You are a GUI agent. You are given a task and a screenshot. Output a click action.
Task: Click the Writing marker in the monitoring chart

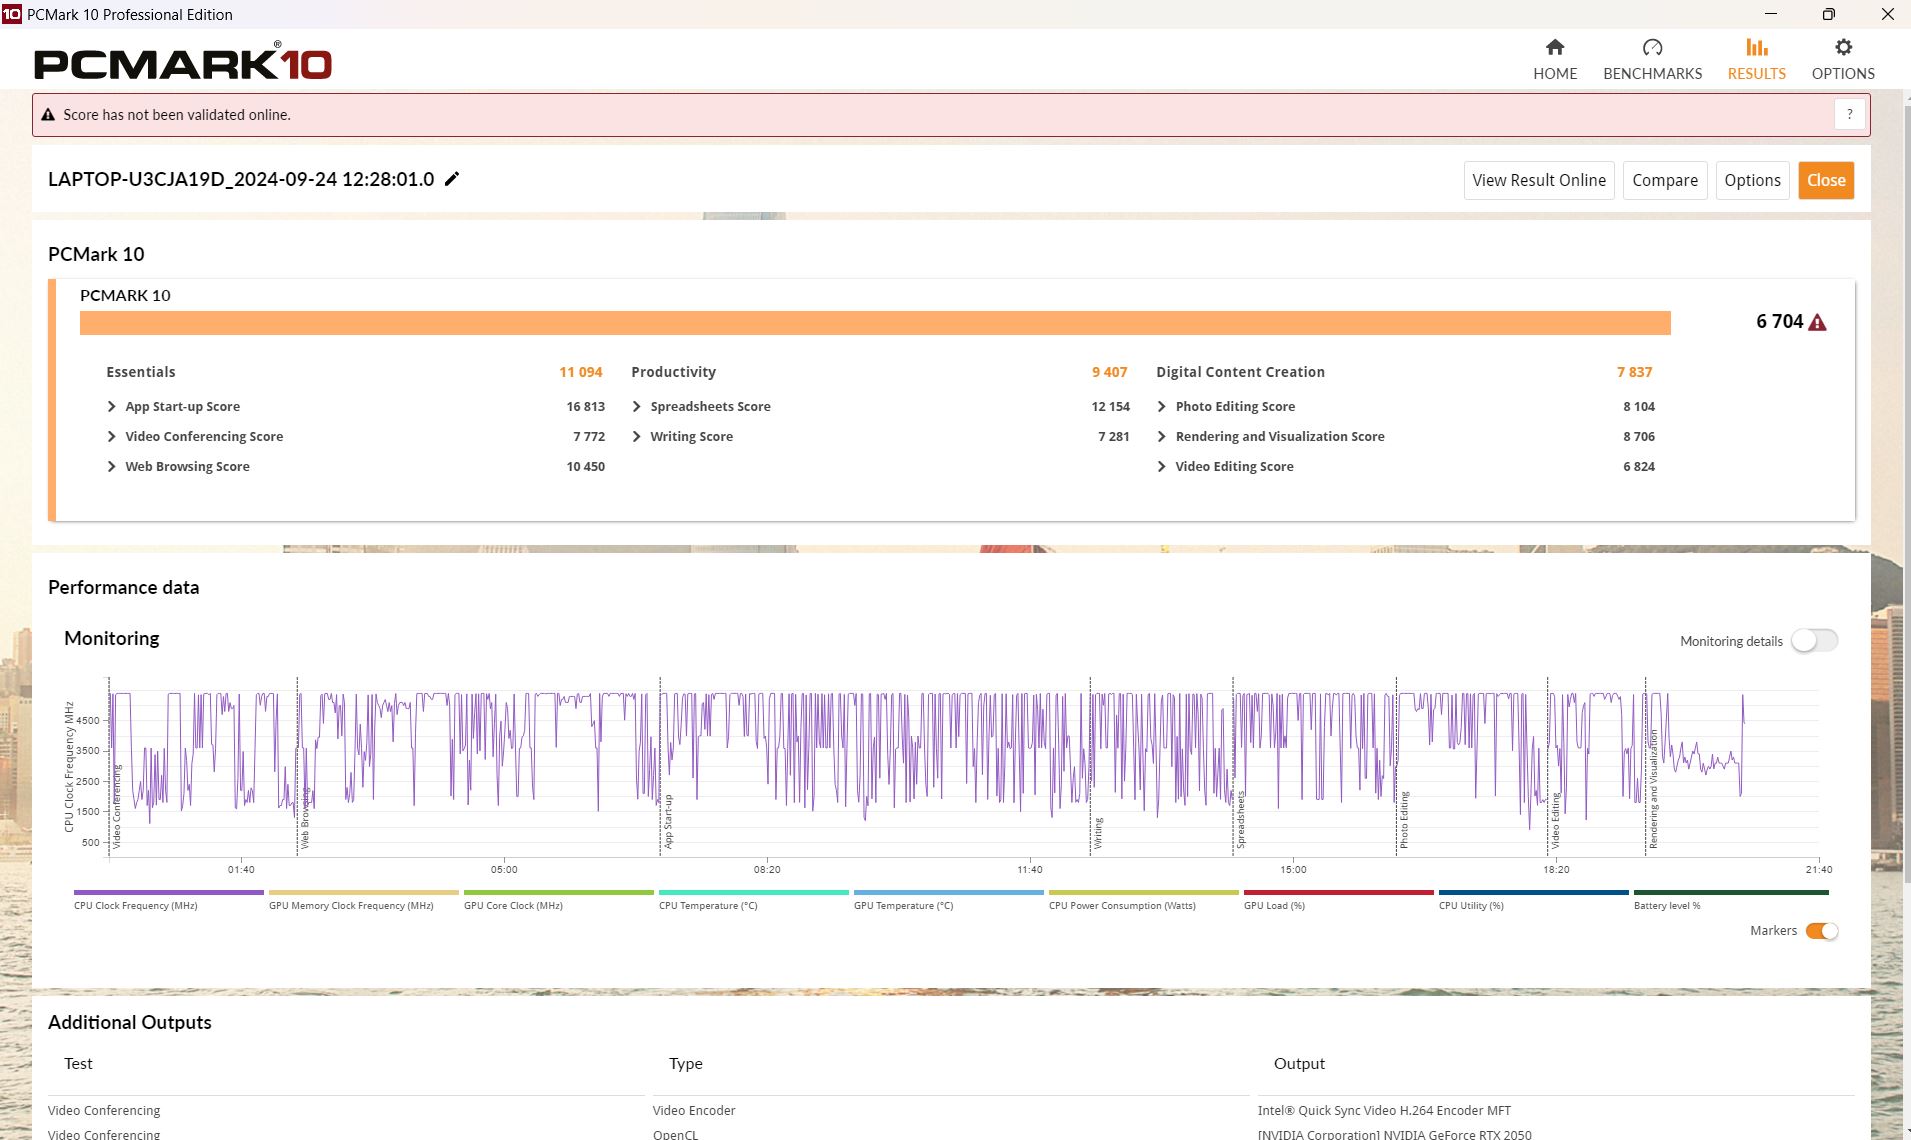coord(1097,832)
